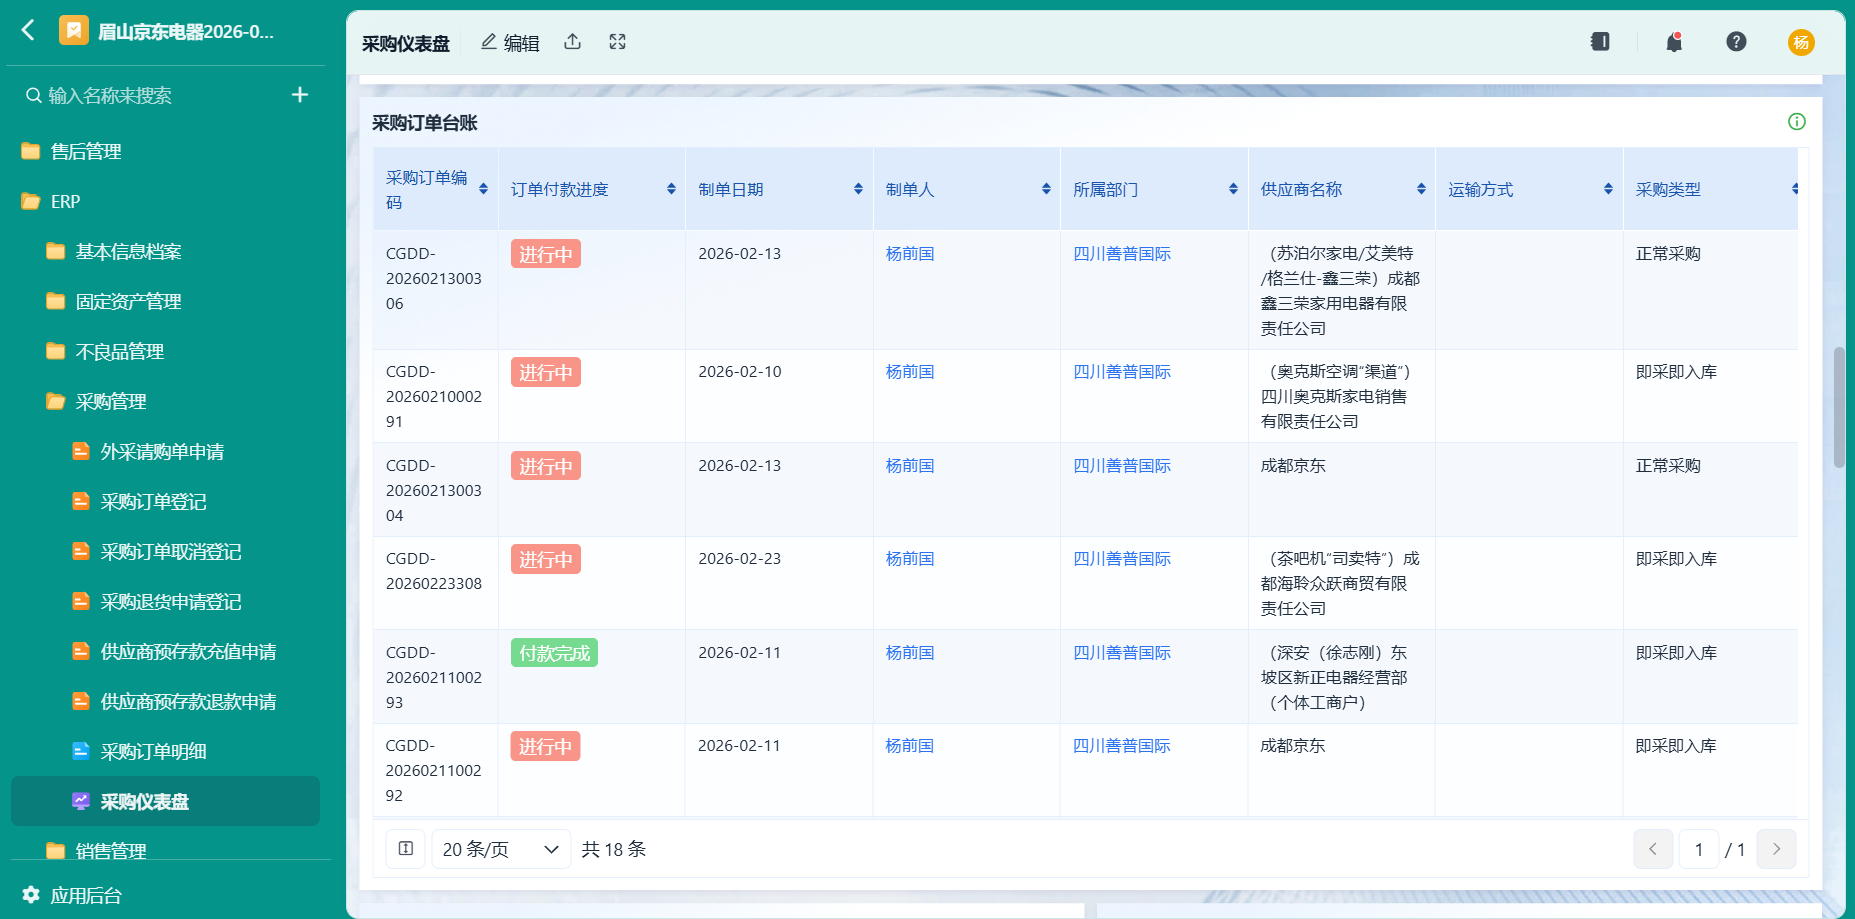Click order number CGDD-2026021000291
This screenshot has height=919, width=1855.
click(x=434, y=396)
